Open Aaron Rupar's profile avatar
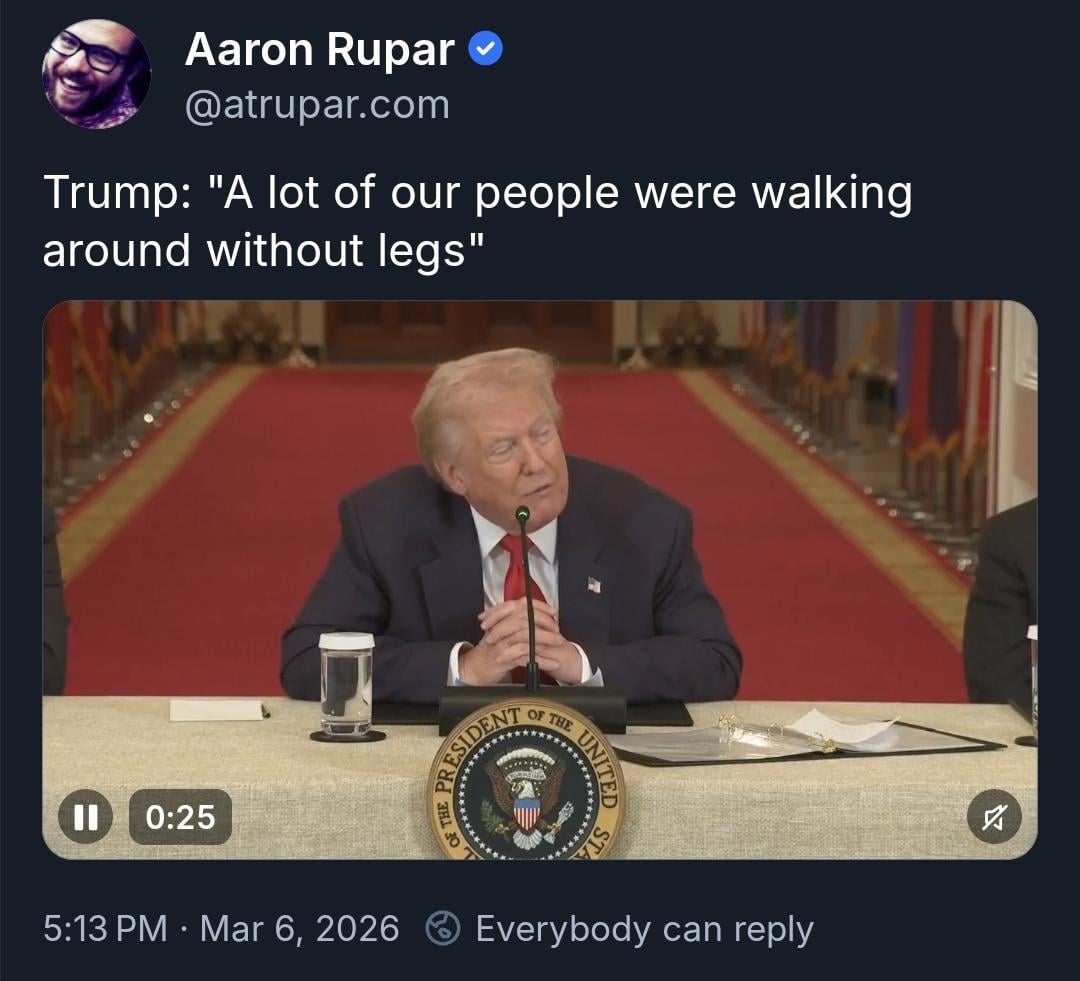The width and height of the screenshot is (1080, 981). [96, 74]
